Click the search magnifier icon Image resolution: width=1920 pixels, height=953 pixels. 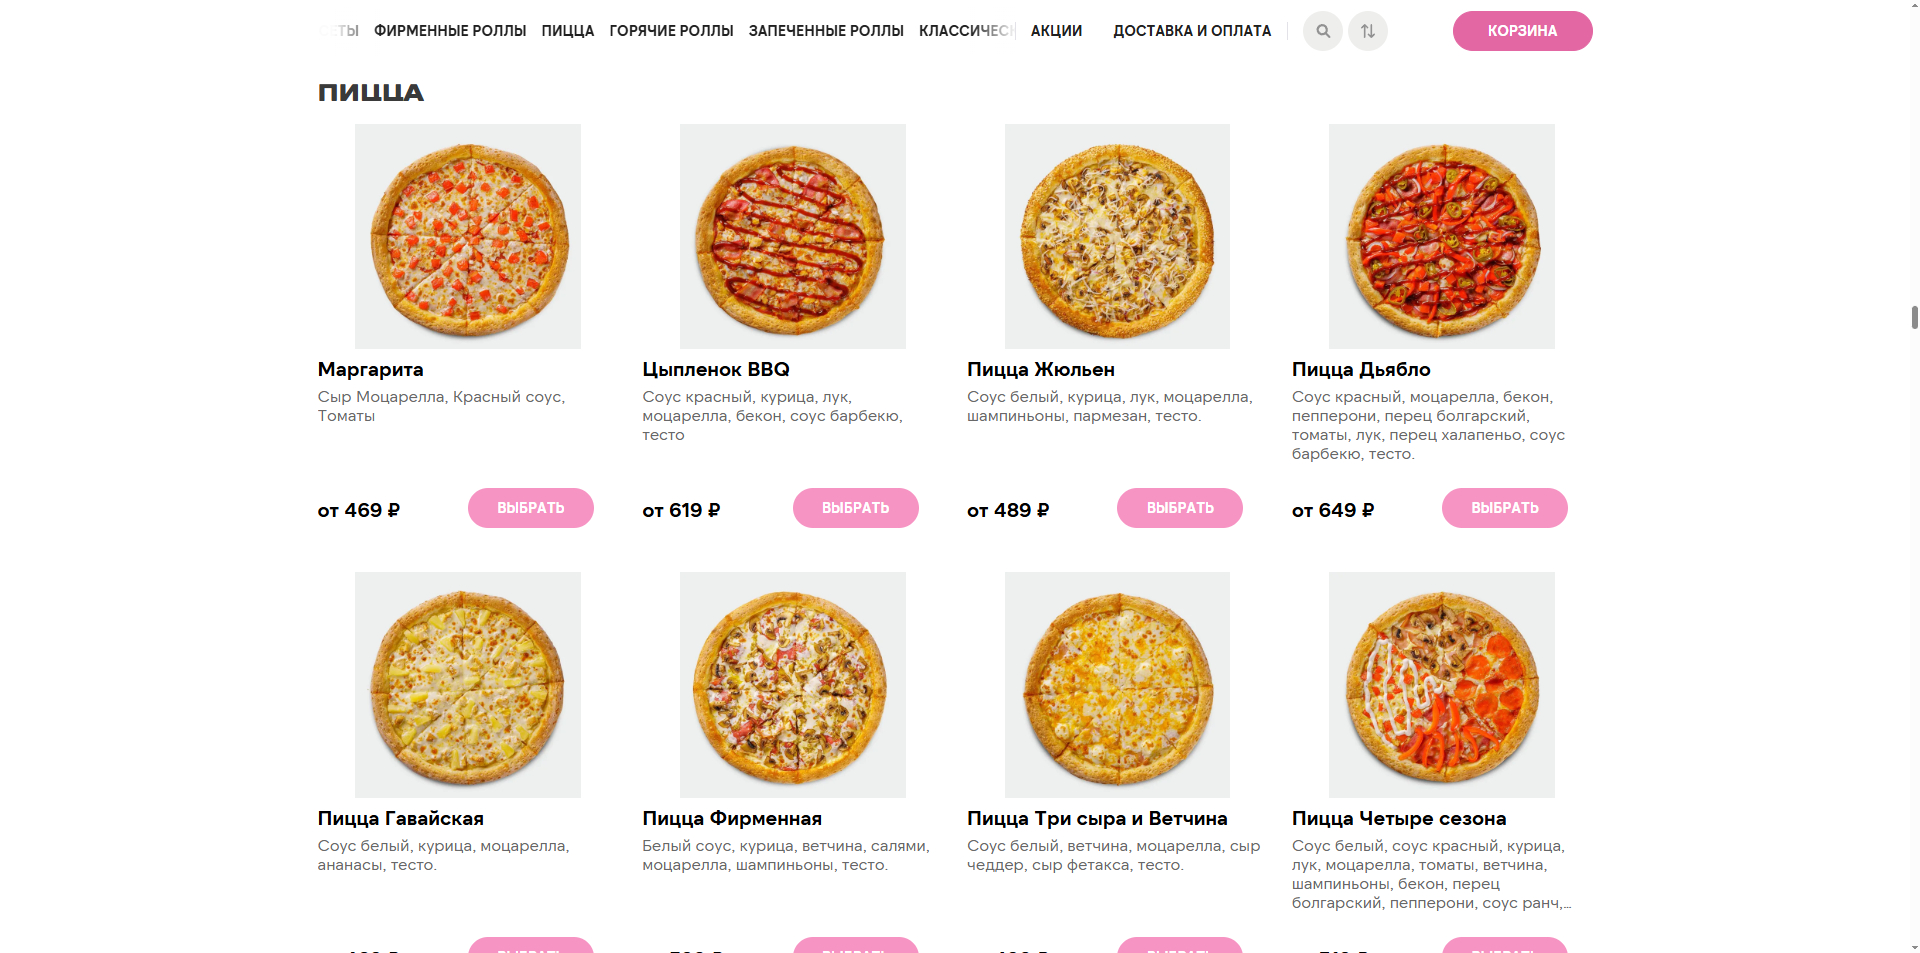[x=1322, y=31]
